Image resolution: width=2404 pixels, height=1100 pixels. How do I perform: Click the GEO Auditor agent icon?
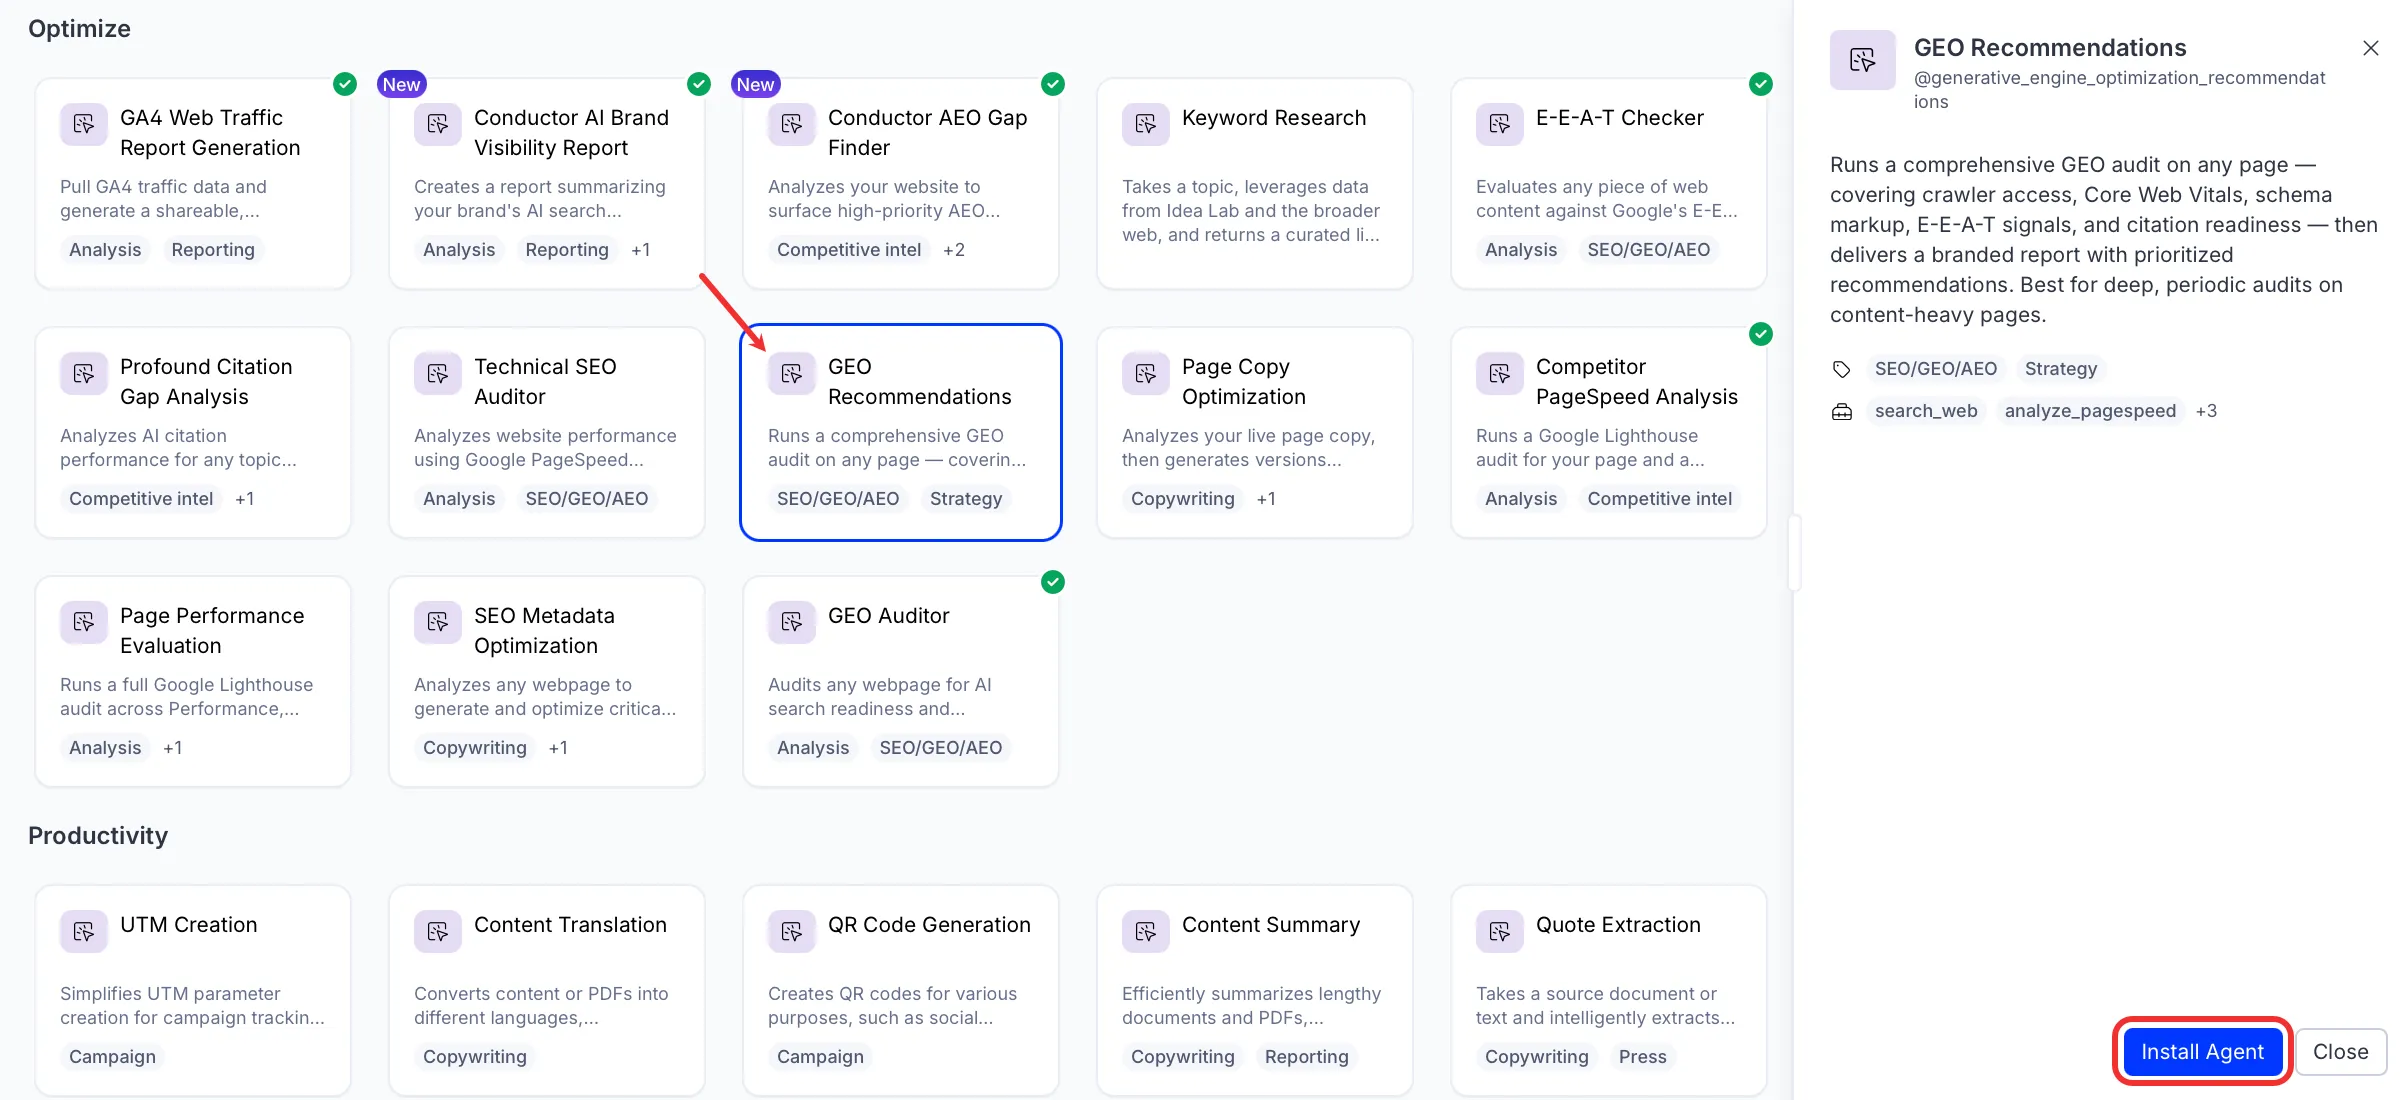792,622
